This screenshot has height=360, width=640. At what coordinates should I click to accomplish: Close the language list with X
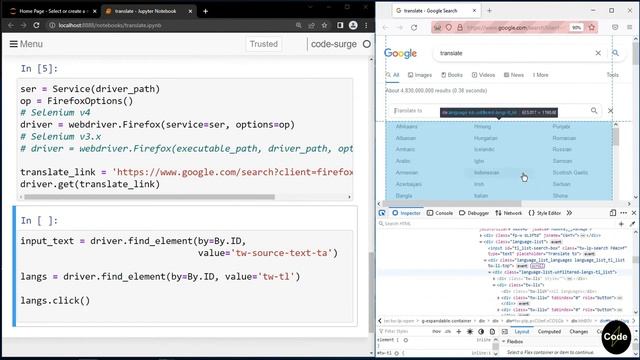[x=610, y=111]
